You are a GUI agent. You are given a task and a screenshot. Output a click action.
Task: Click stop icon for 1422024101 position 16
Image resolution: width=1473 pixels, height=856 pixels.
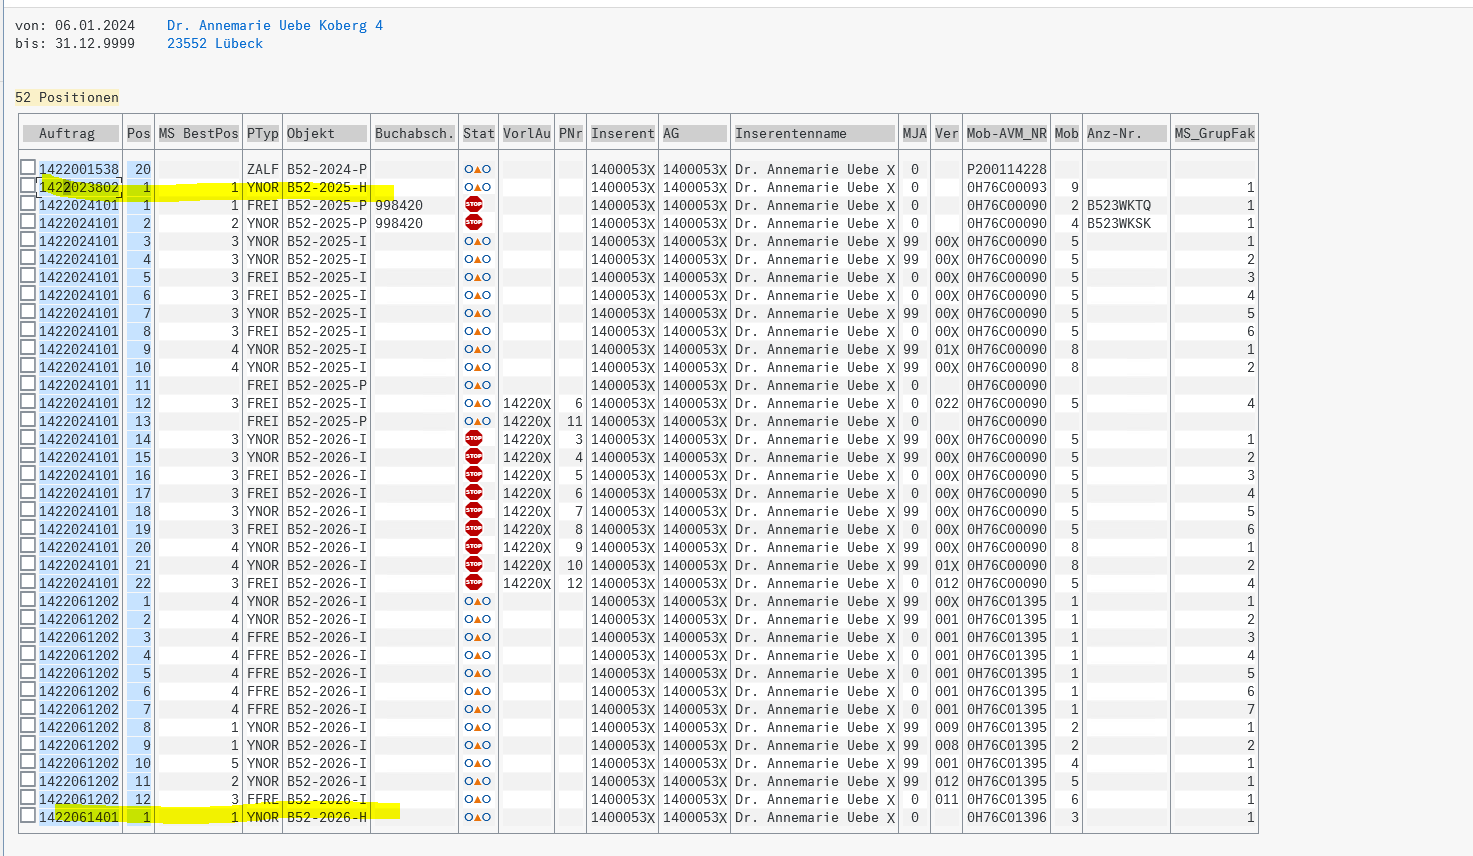coord(474,474)
